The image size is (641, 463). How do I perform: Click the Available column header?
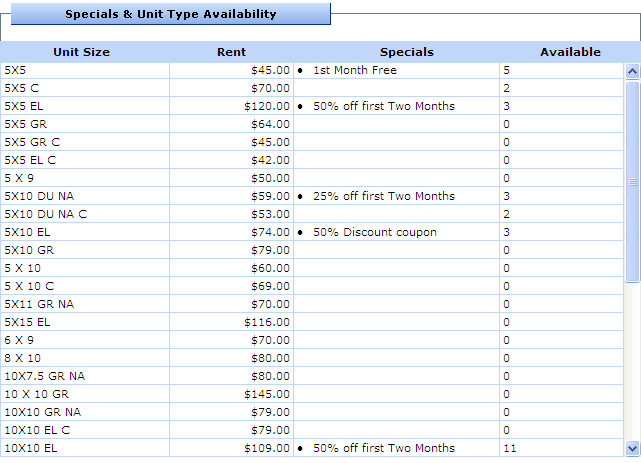point(570,52)
